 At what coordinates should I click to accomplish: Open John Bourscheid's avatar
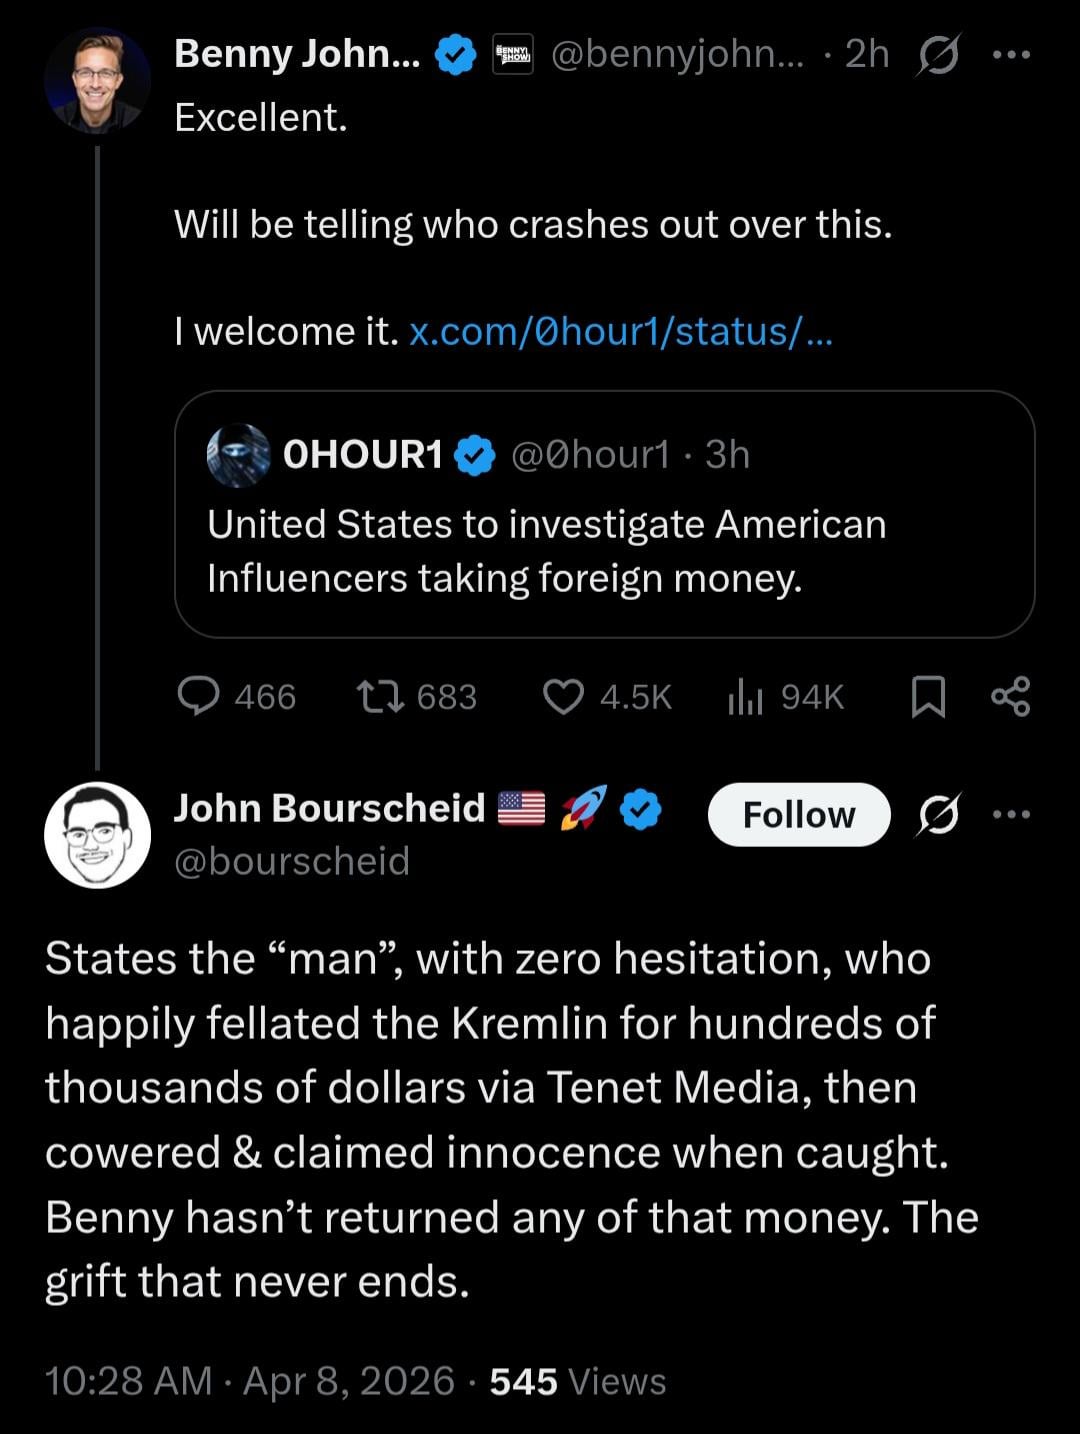tap(97, 834)
